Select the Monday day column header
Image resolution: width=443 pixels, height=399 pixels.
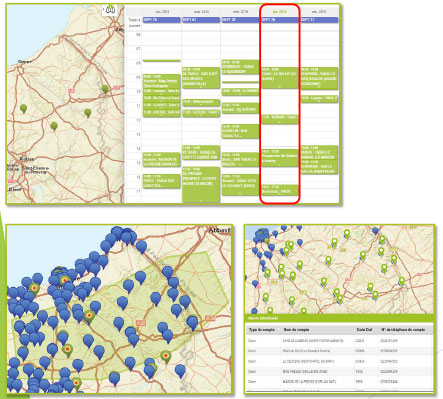(162, 12)
